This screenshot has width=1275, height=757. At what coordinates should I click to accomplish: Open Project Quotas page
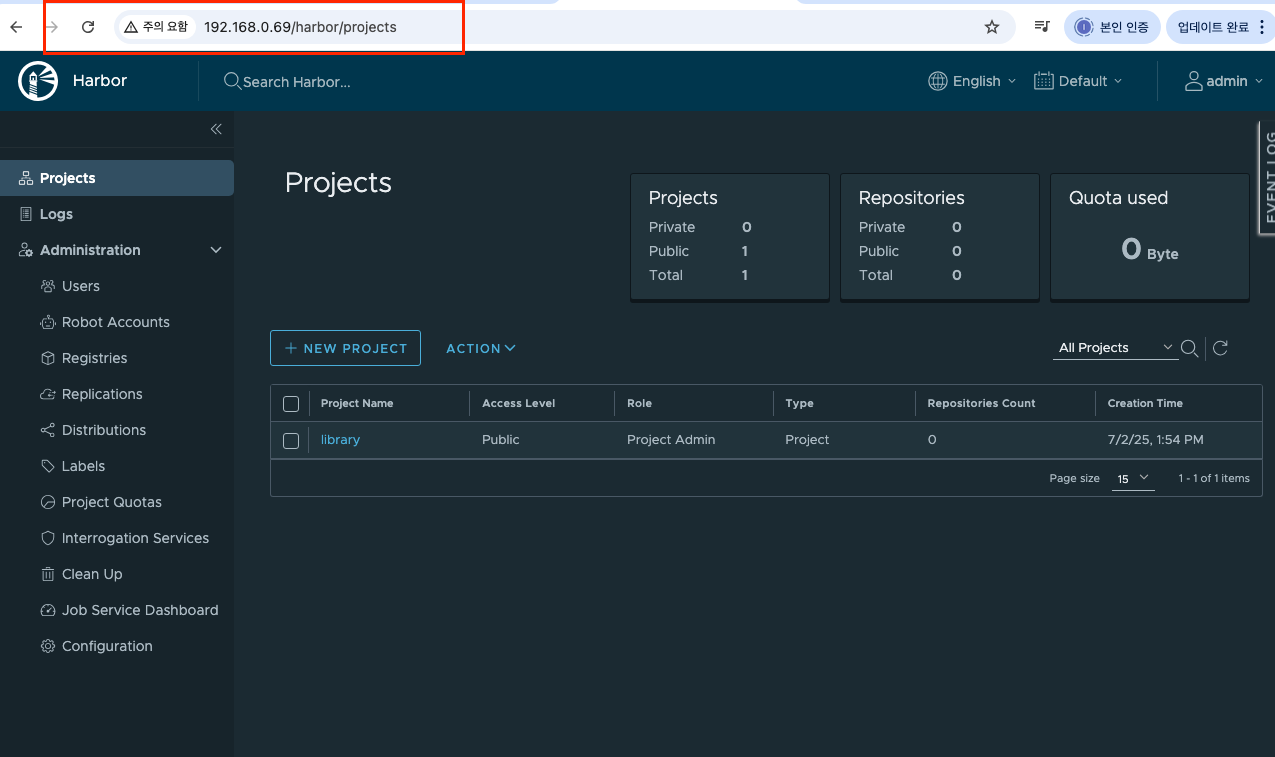point(101,502)
